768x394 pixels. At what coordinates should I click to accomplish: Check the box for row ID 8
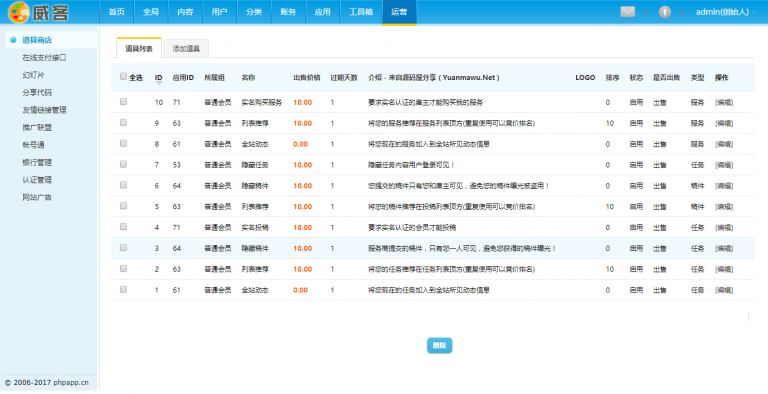[123, 143]
